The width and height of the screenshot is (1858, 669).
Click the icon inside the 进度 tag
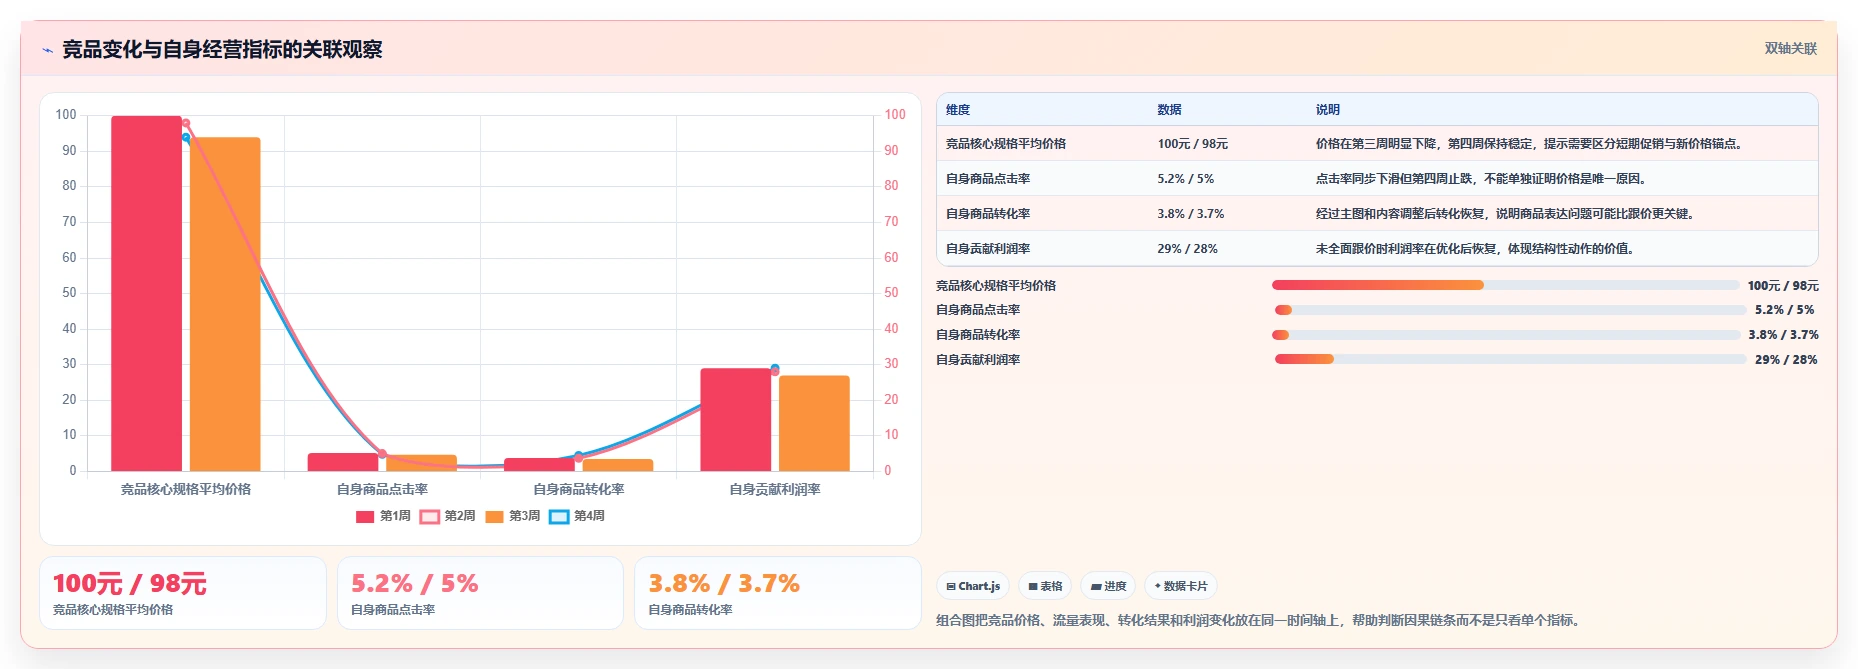[x=1096, y=587]
